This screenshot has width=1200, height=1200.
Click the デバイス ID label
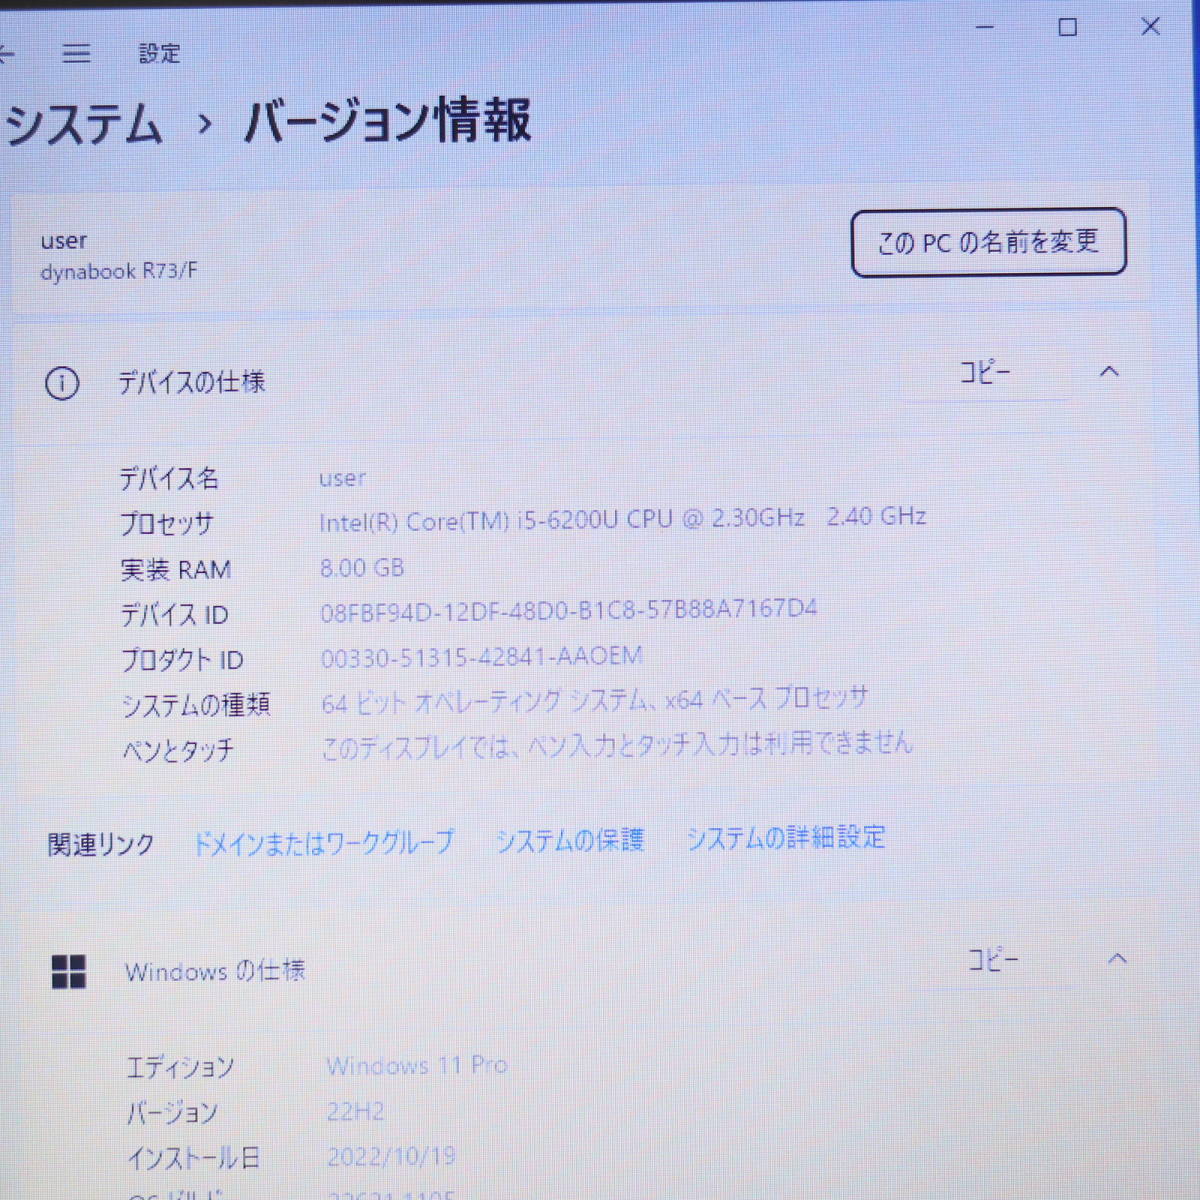tap(175, 615)
